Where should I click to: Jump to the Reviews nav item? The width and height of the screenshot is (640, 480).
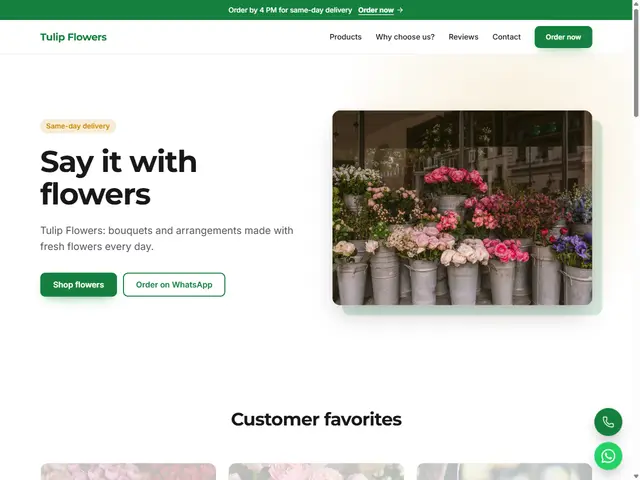coord(463,37)
